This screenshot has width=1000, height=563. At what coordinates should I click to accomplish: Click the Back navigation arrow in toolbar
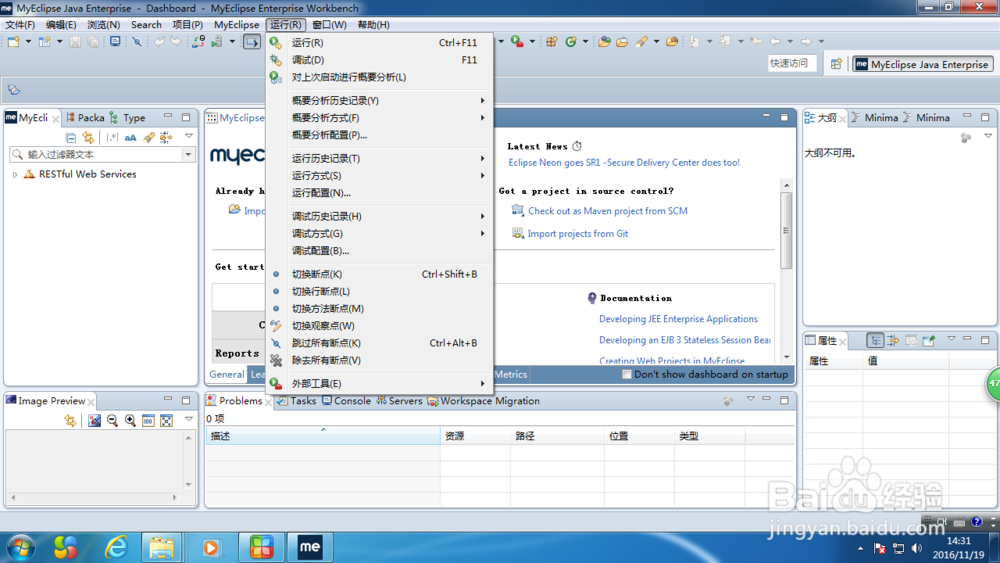pos(775,42)
